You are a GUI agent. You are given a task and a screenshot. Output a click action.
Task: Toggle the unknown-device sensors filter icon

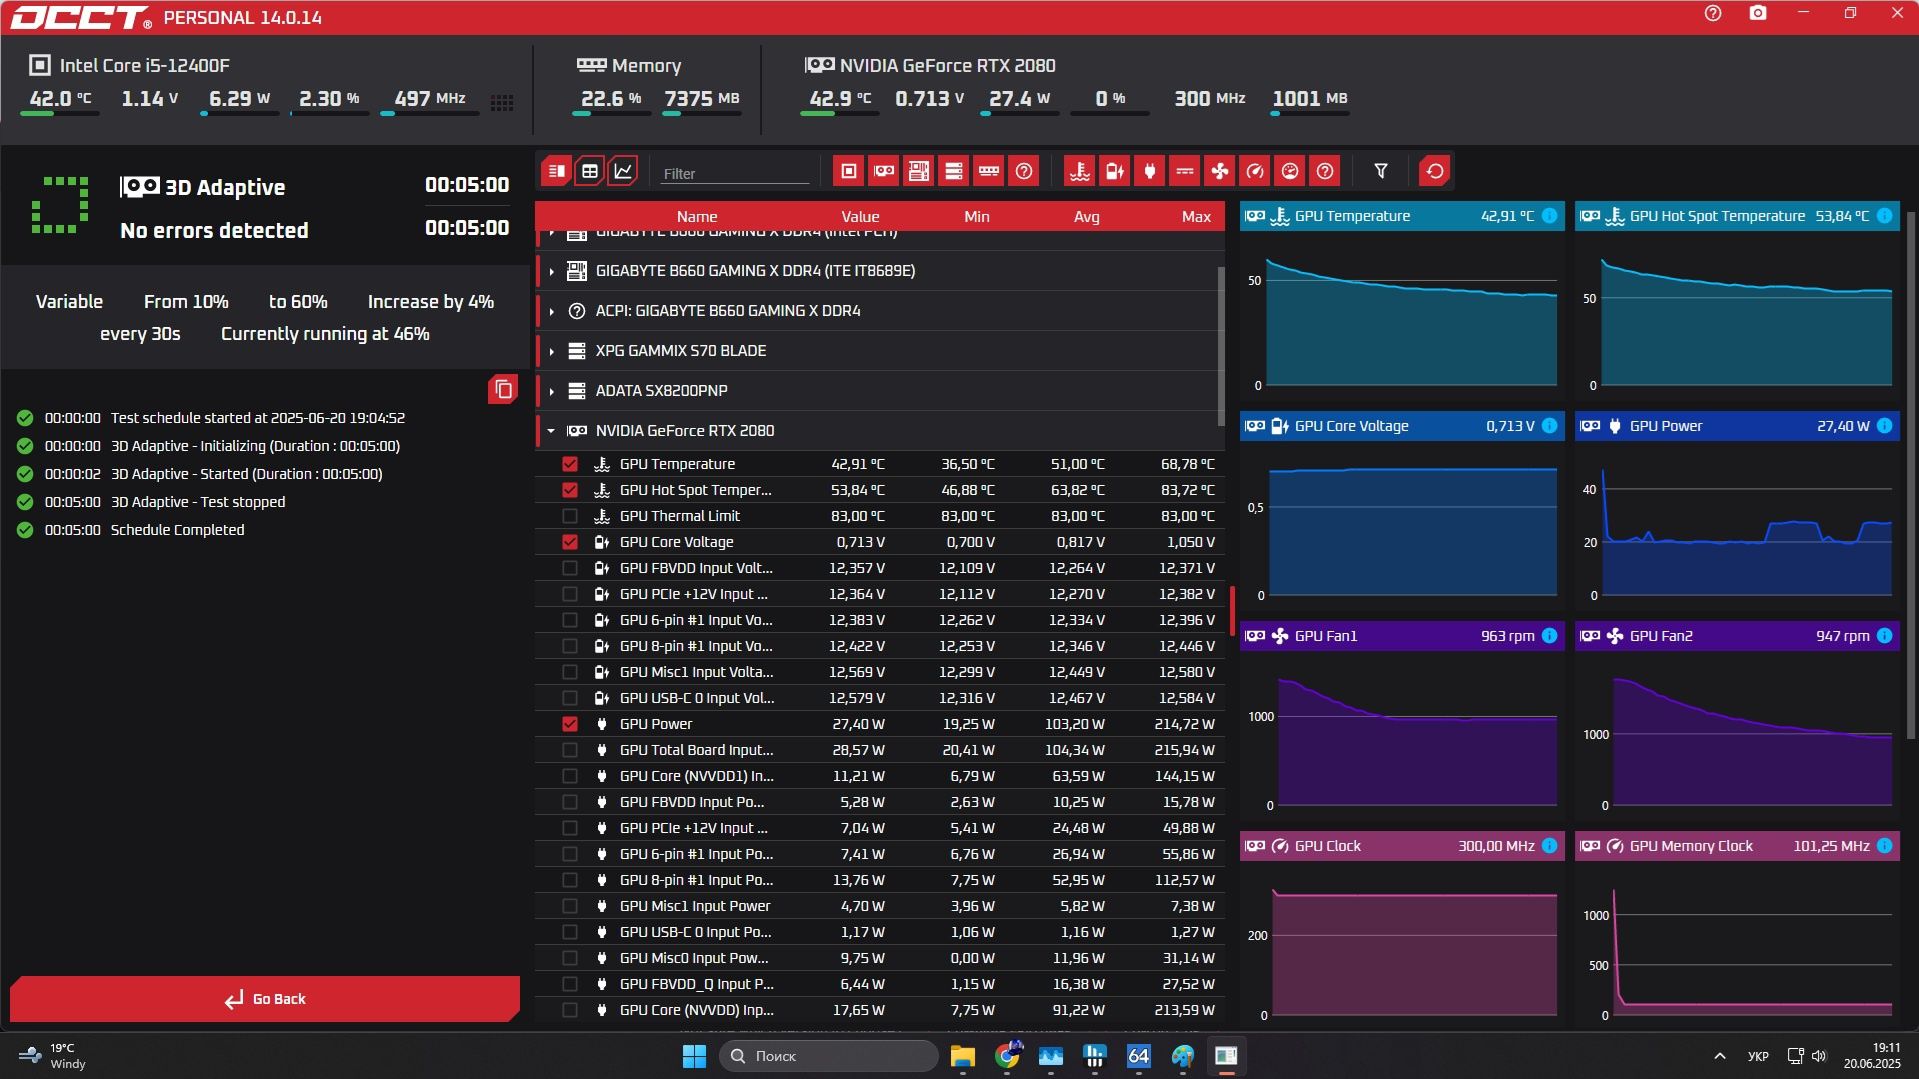[x=1024, y=171]
